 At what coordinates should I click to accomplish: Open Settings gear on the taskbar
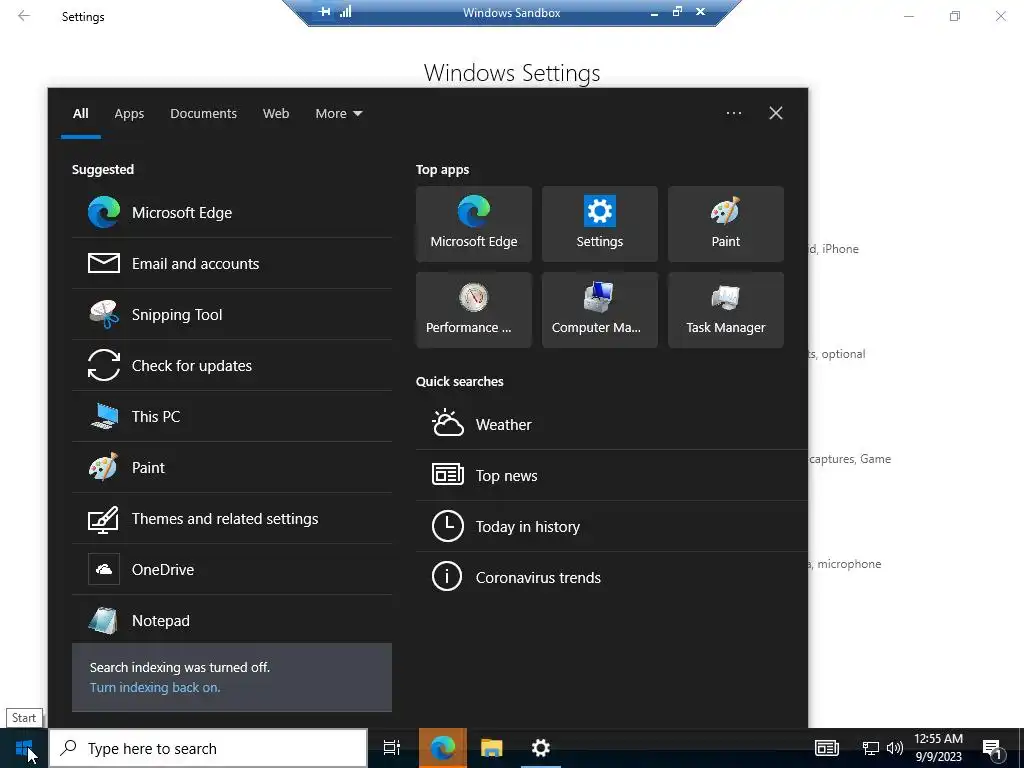[x=541, y=748]
